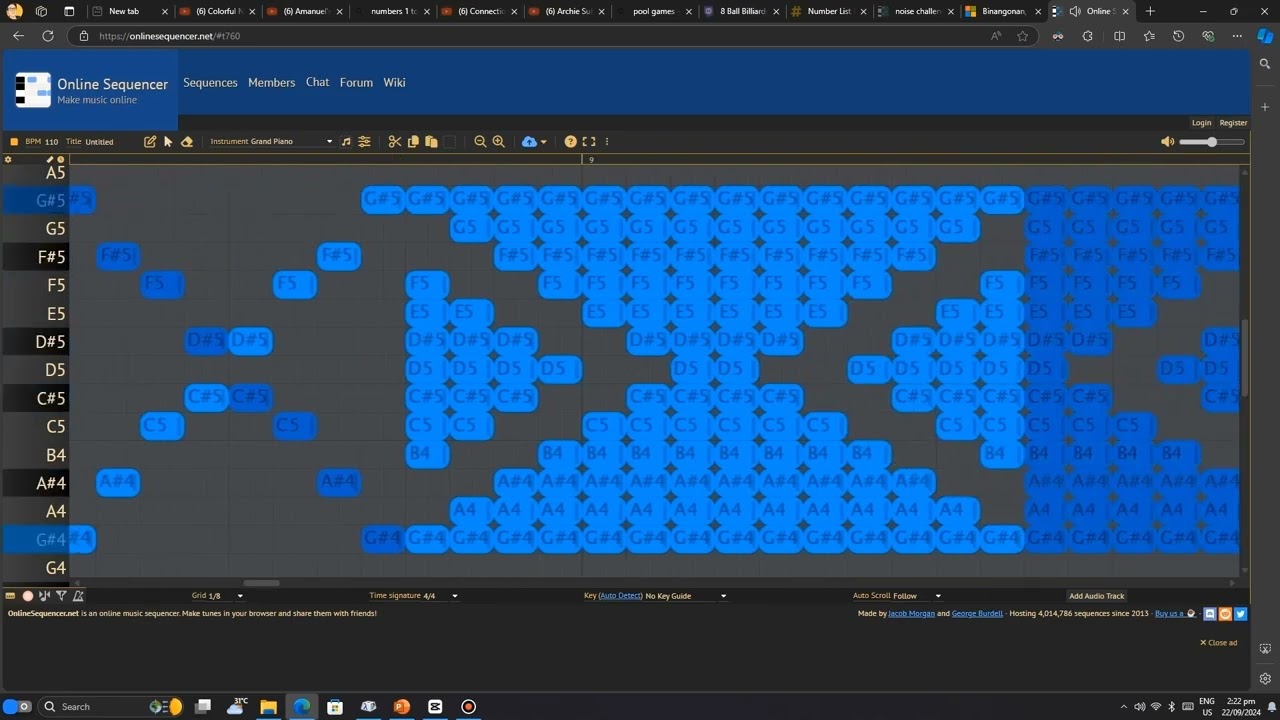Click the music note instrument settings icon
The width and height of the screenshot is (1280, 720).
(x=346, y=142)
